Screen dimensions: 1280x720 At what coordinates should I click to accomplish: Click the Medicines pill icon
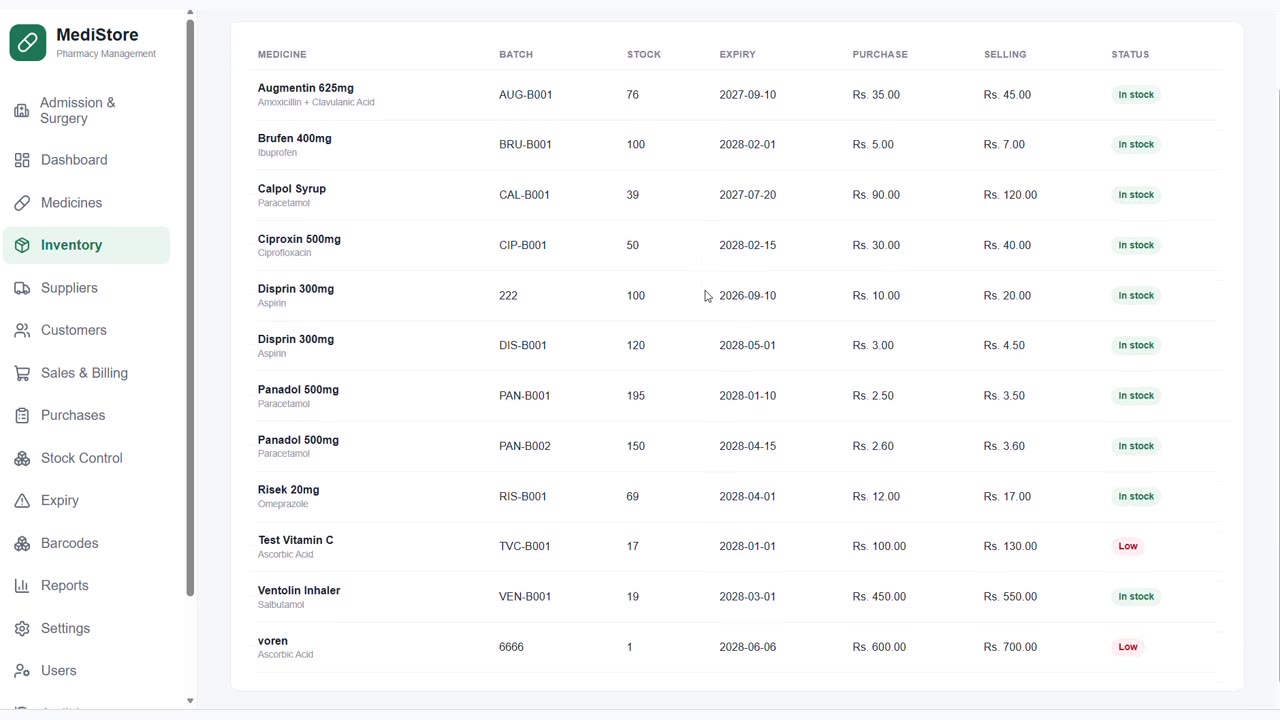pos(22,203)
